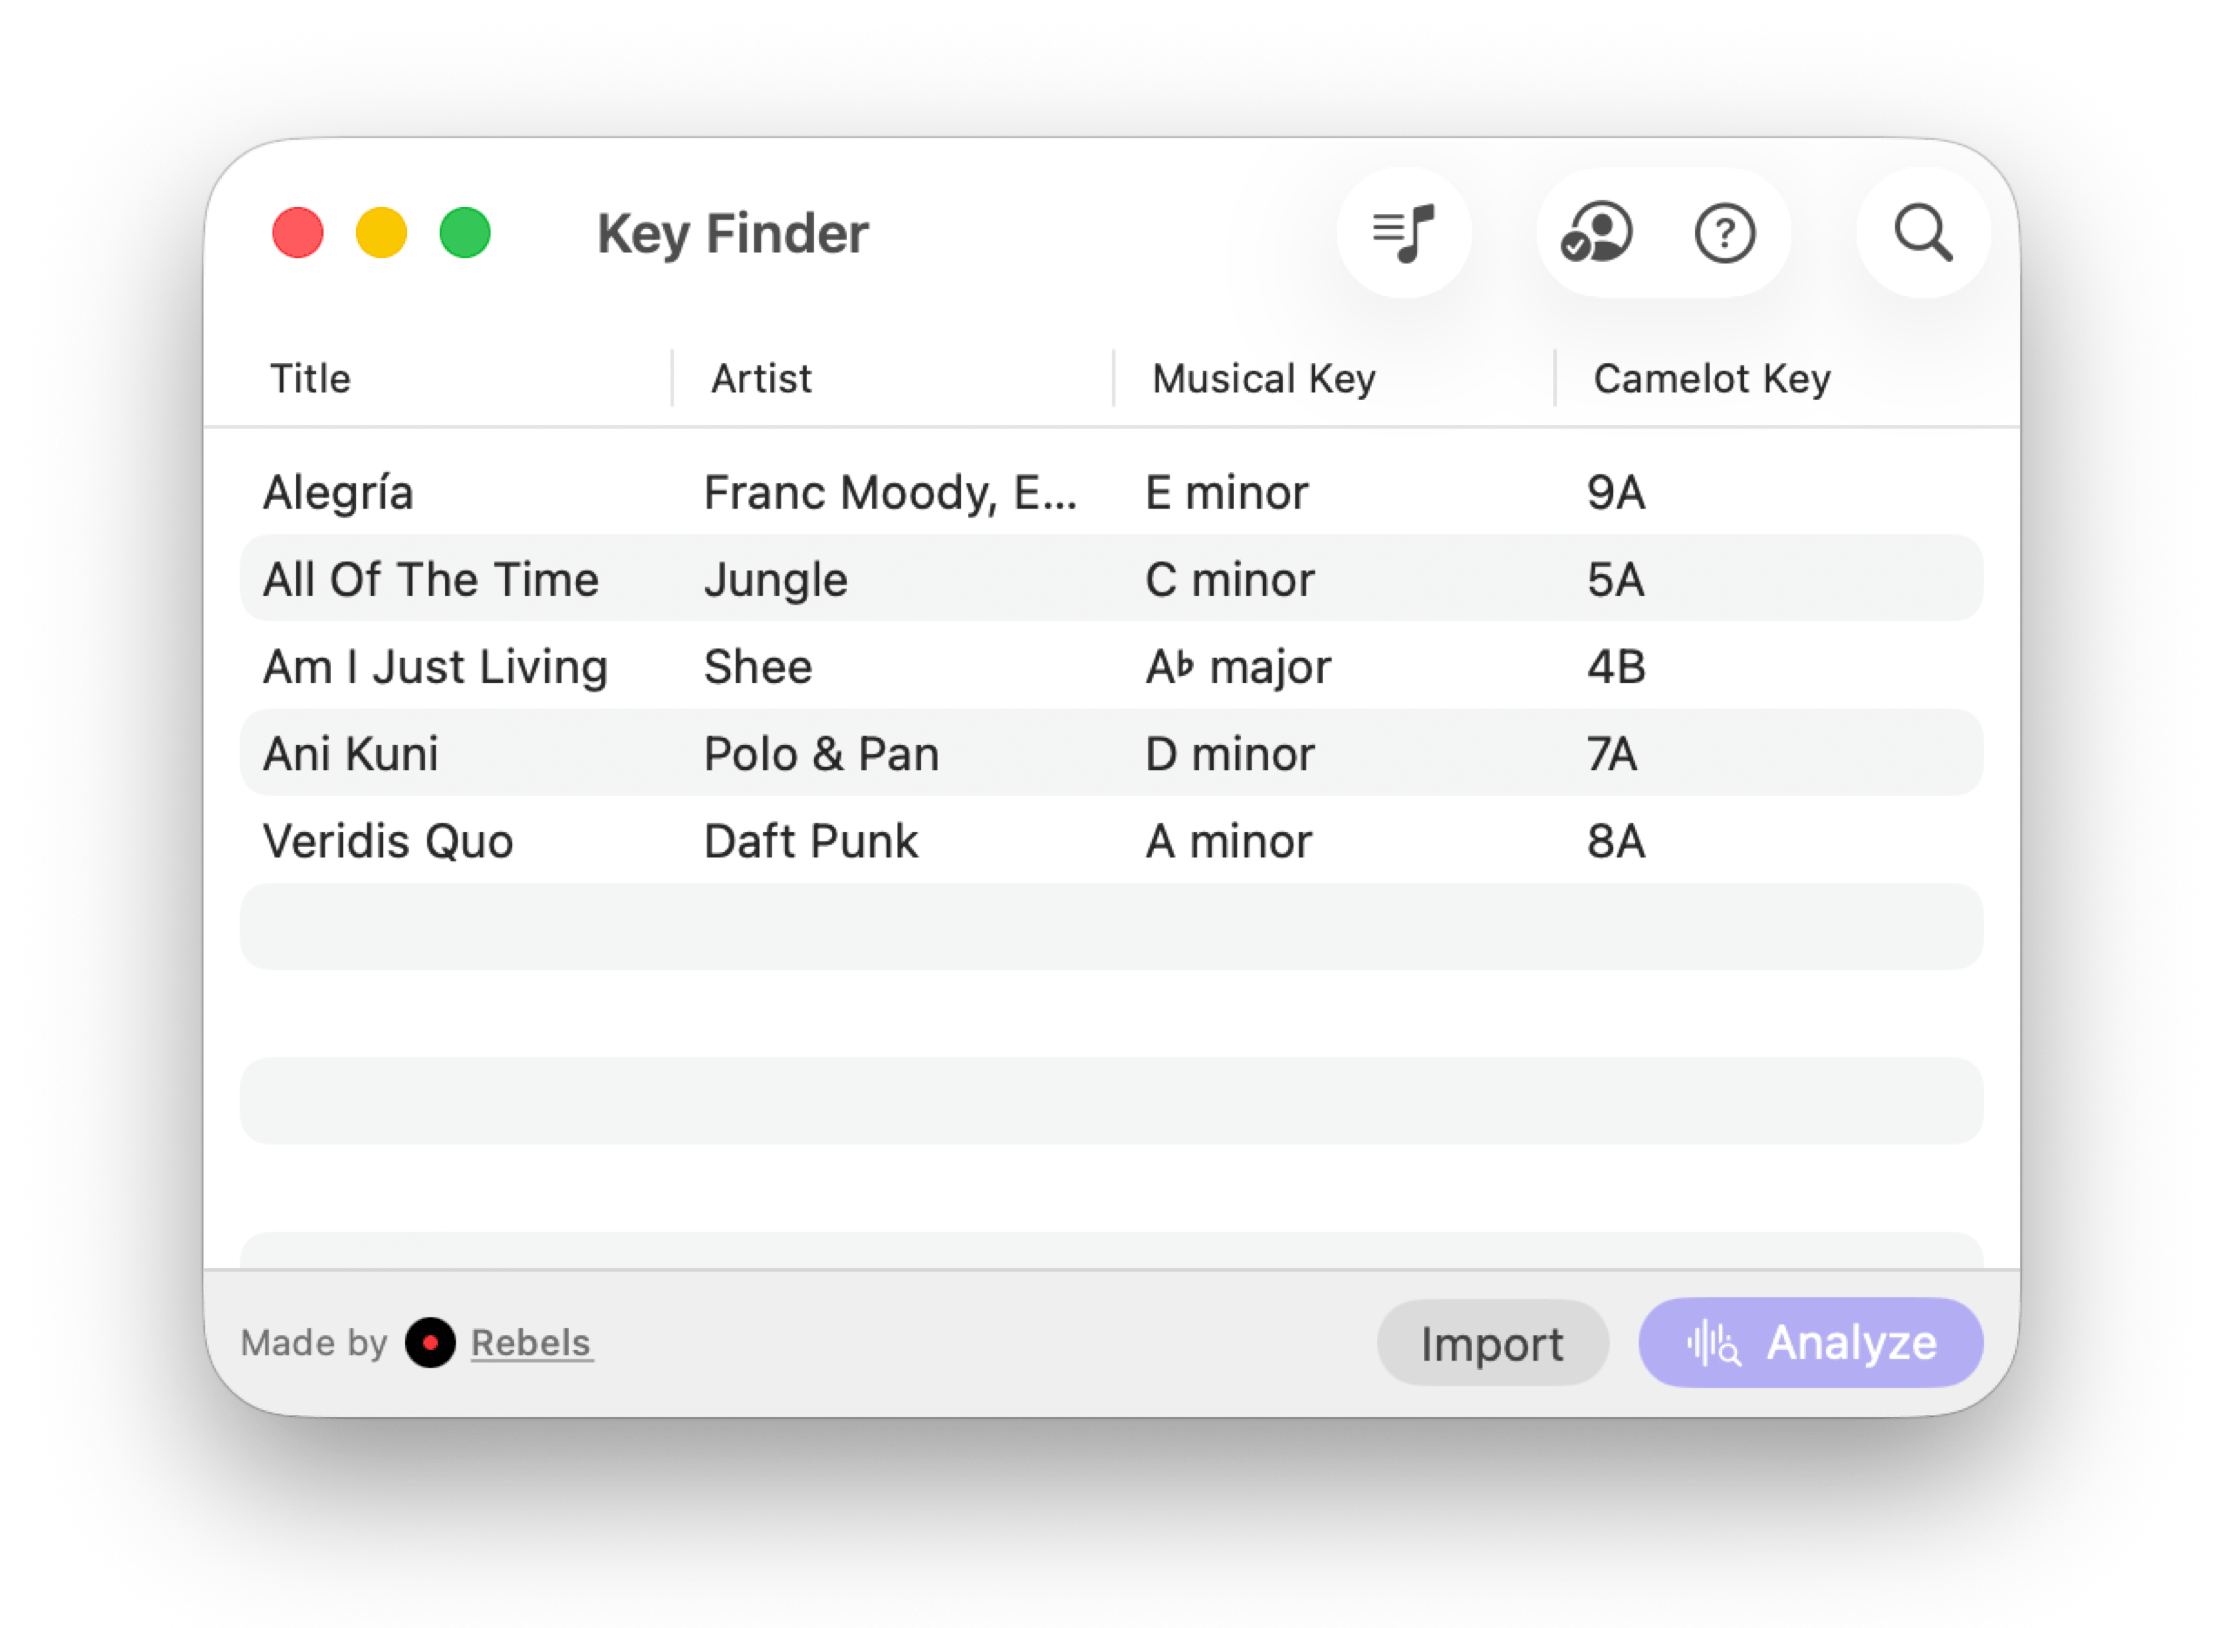Image resolution: width=2224 pixels, height=1628 pixels.
Task: Sort by the Title column header
Action: [311, 379]
